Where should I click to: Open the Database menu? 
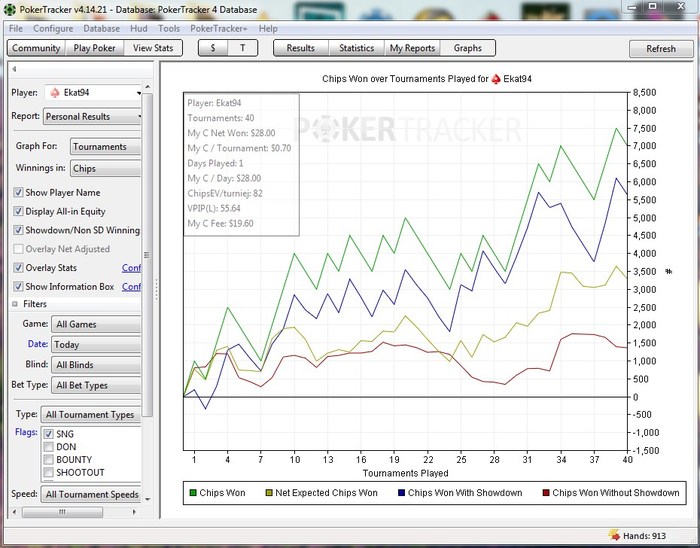pyautogui.click(x=101, y=29)
